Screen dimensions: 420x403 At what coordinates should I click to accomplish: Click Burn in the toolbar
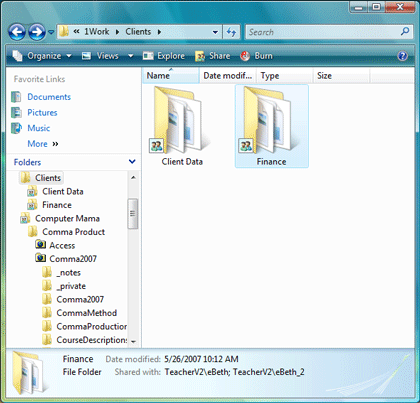coord(256,56)
